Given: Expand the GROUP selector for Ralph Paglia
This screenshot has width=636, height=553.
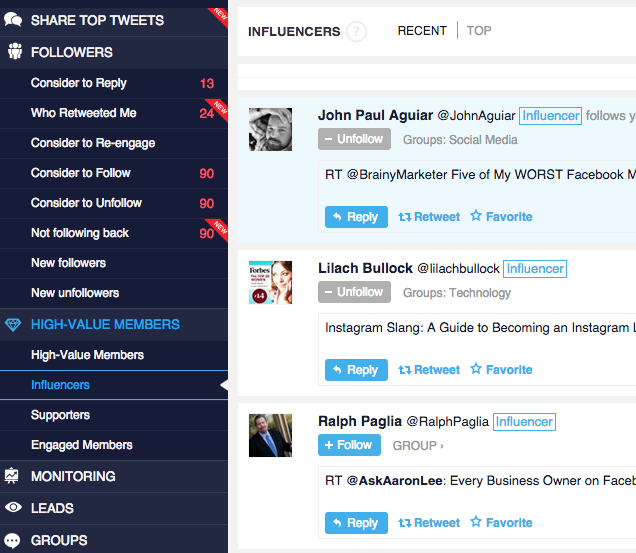Looking at the screenshot, I should (418, 446).
